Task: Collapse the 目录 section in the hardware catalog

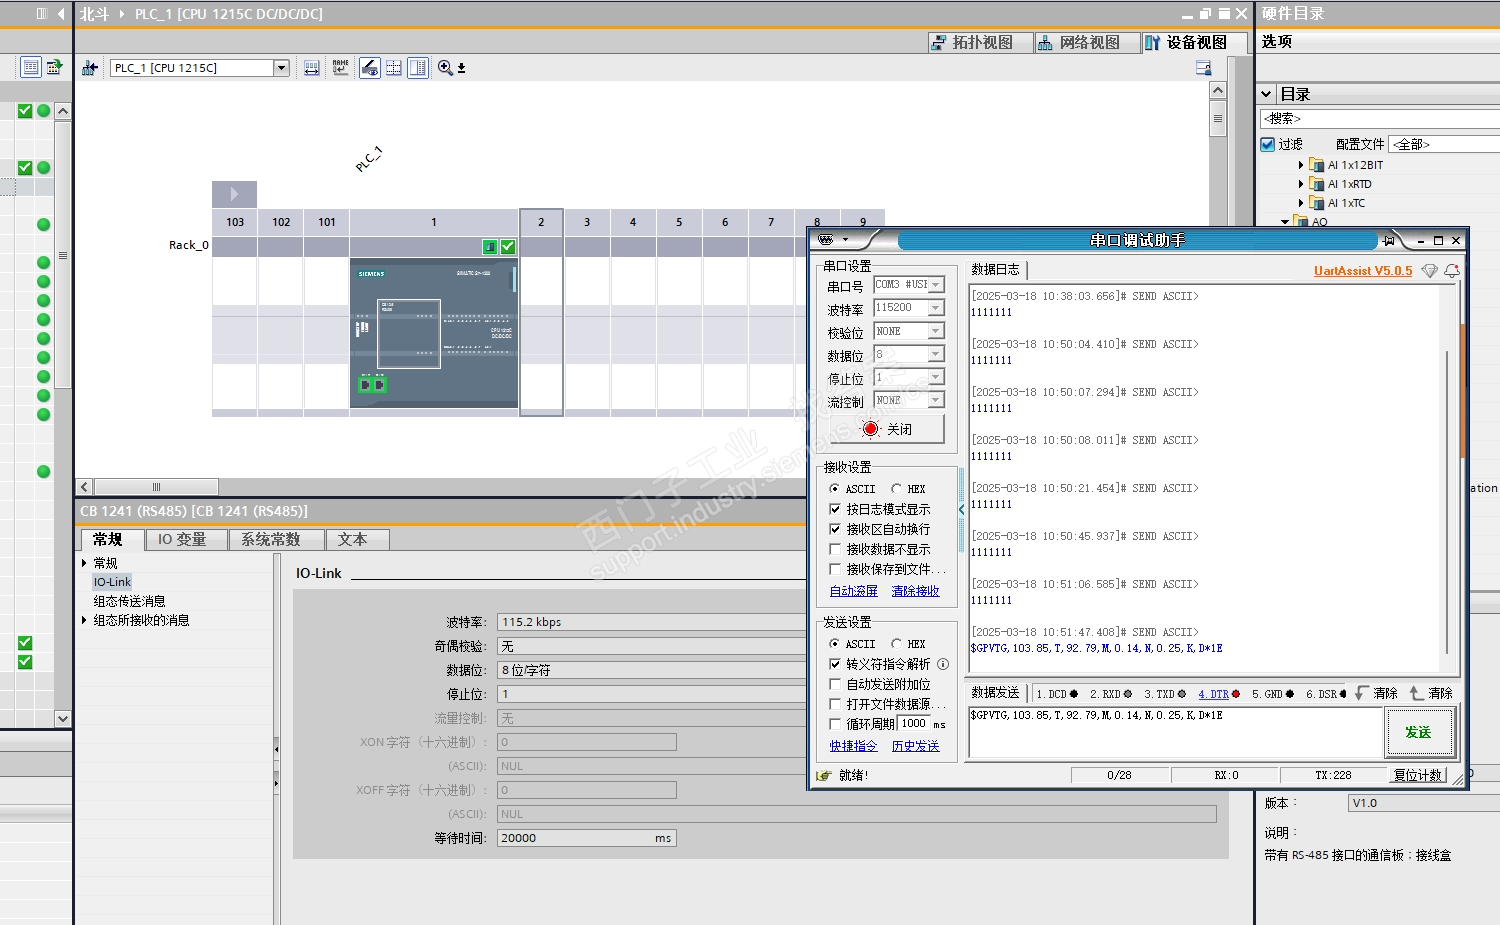Action: click(x=1266, y=94)
